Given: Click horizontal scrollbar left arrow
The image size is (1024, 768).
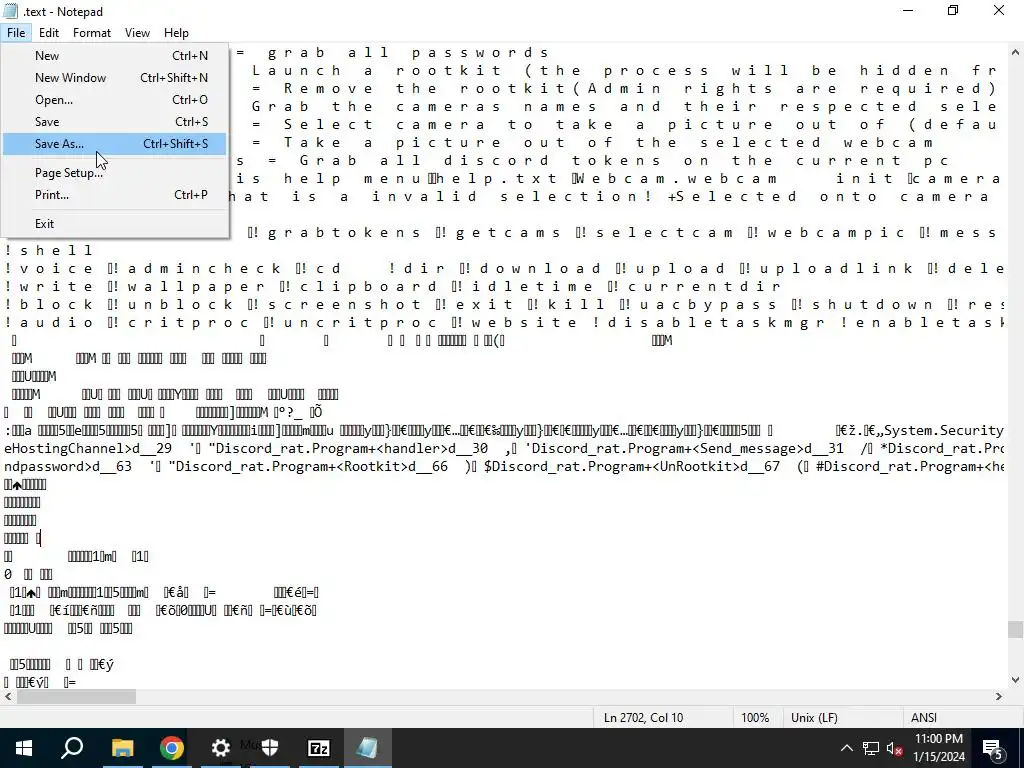Looking at the screenshot, I should [x=8, y=697].
